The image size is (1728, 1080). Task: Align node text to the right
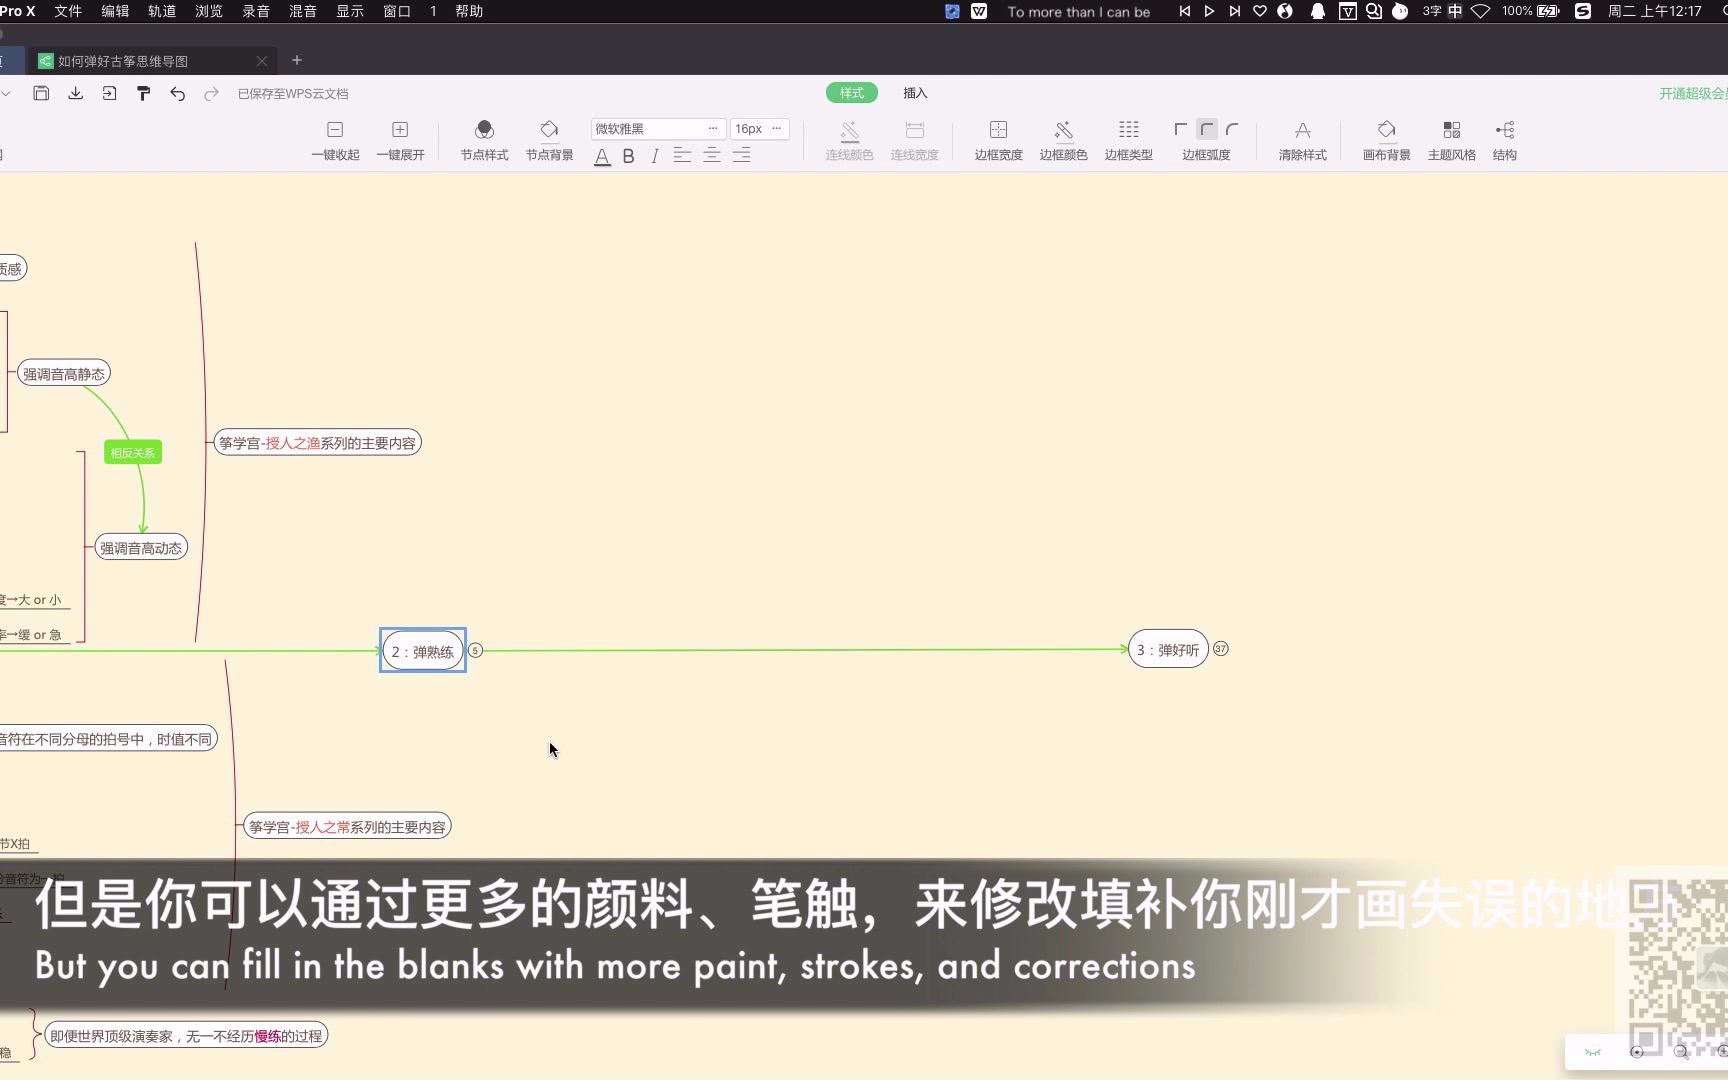(741, 155)
